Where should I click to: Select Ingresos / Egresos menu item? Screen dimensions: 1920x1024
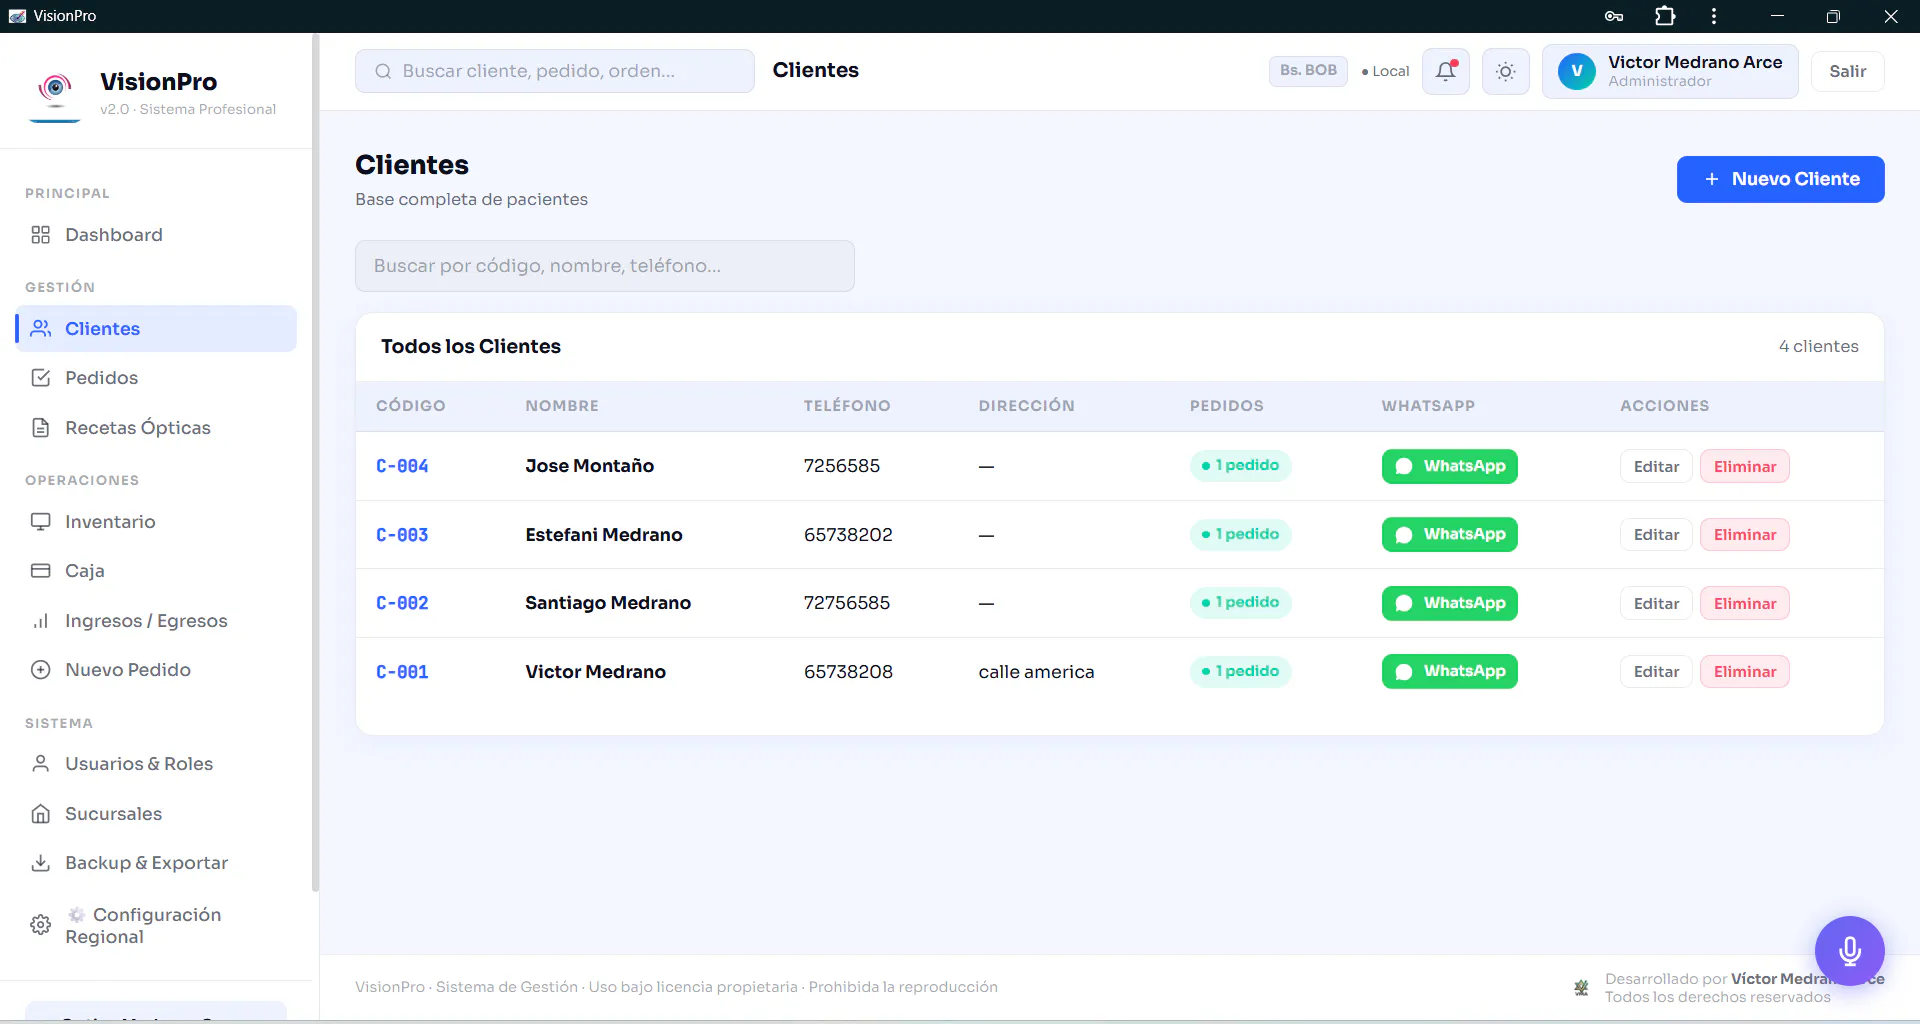pyautogui.click(x=156, y=621)
